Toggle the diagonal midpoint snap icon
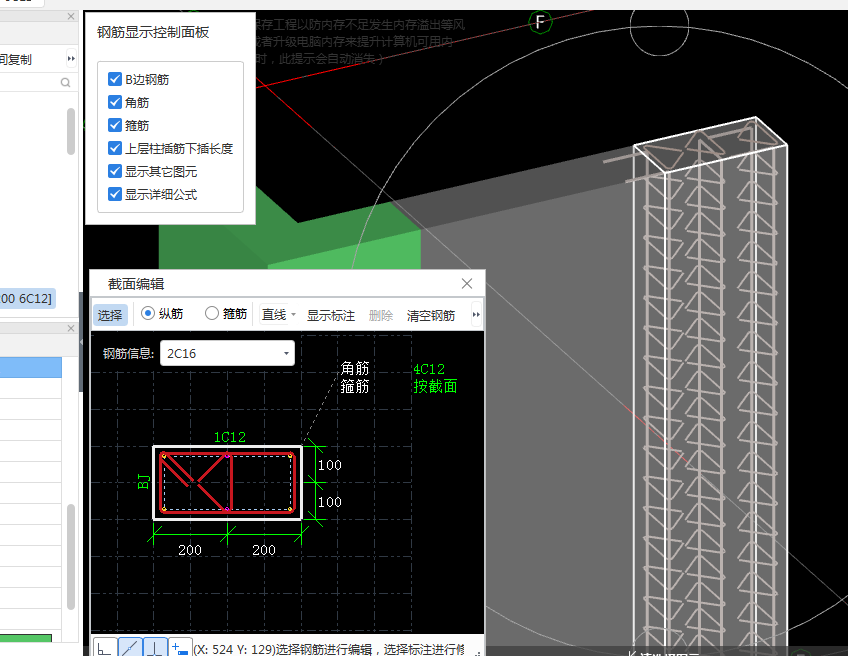This screenshot has width=848, height=656. (130, 647)
